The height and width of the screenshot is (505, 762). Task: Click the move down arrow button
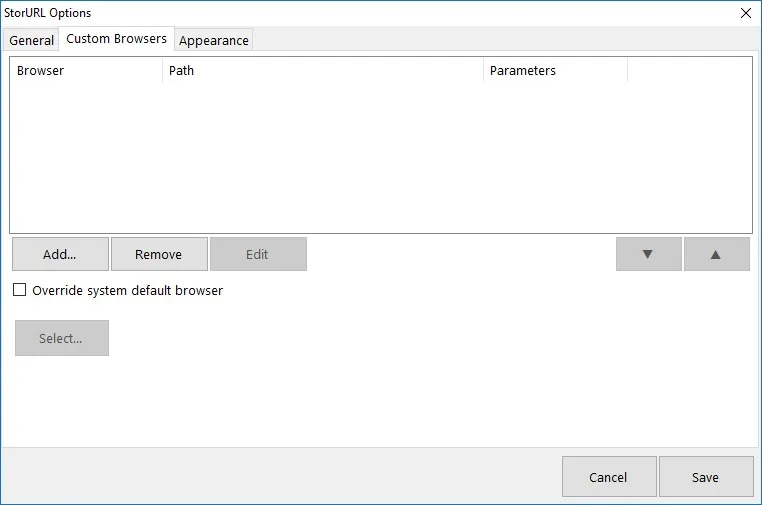click(x=648, y=254)
